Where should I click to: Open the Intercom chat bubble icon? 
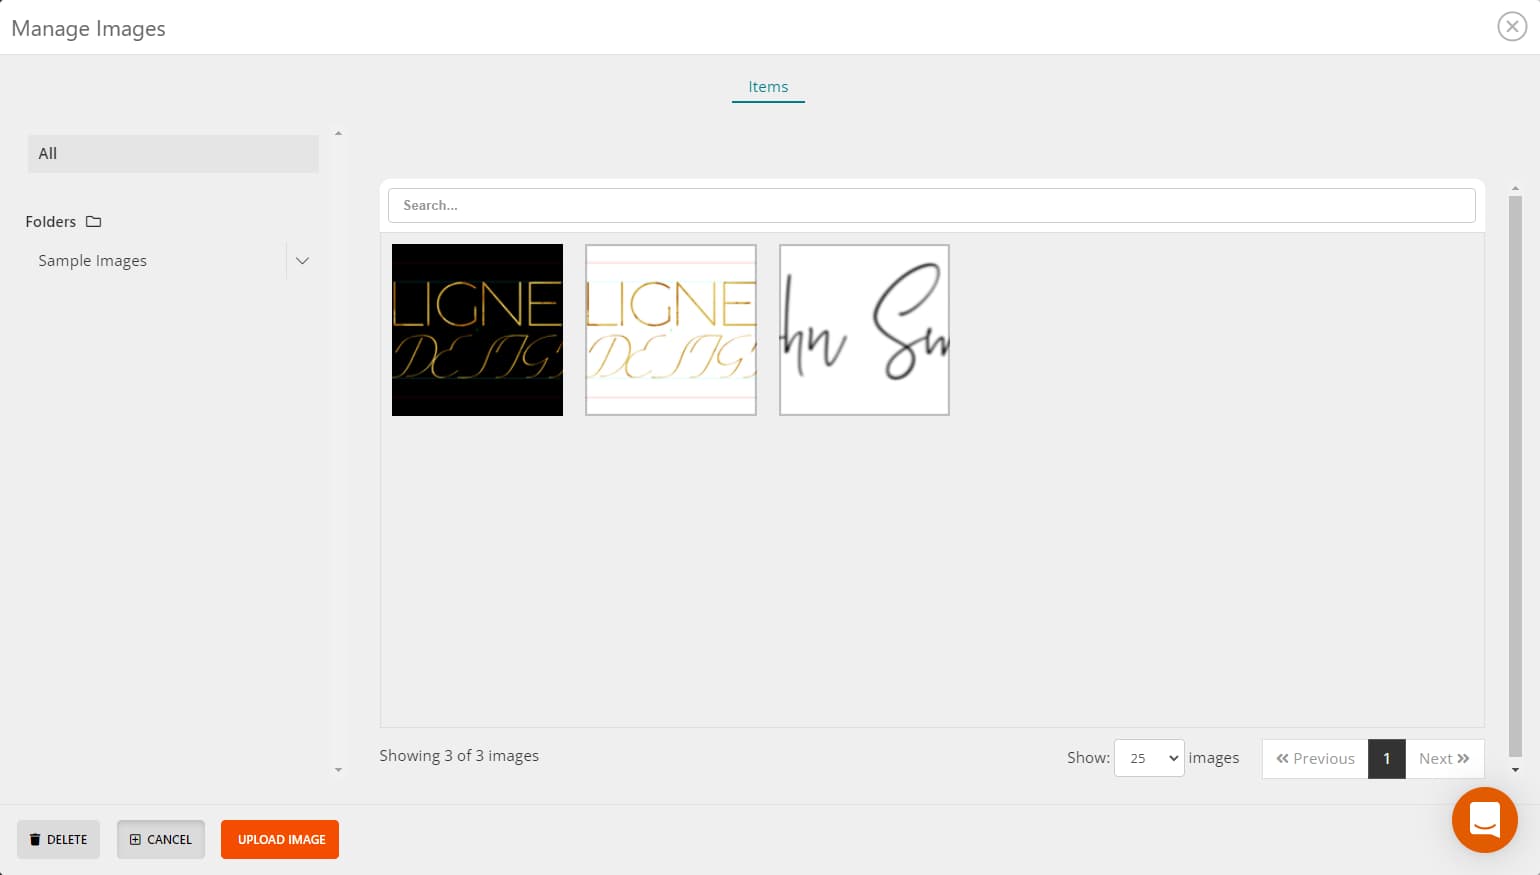tap(1484, 820)
